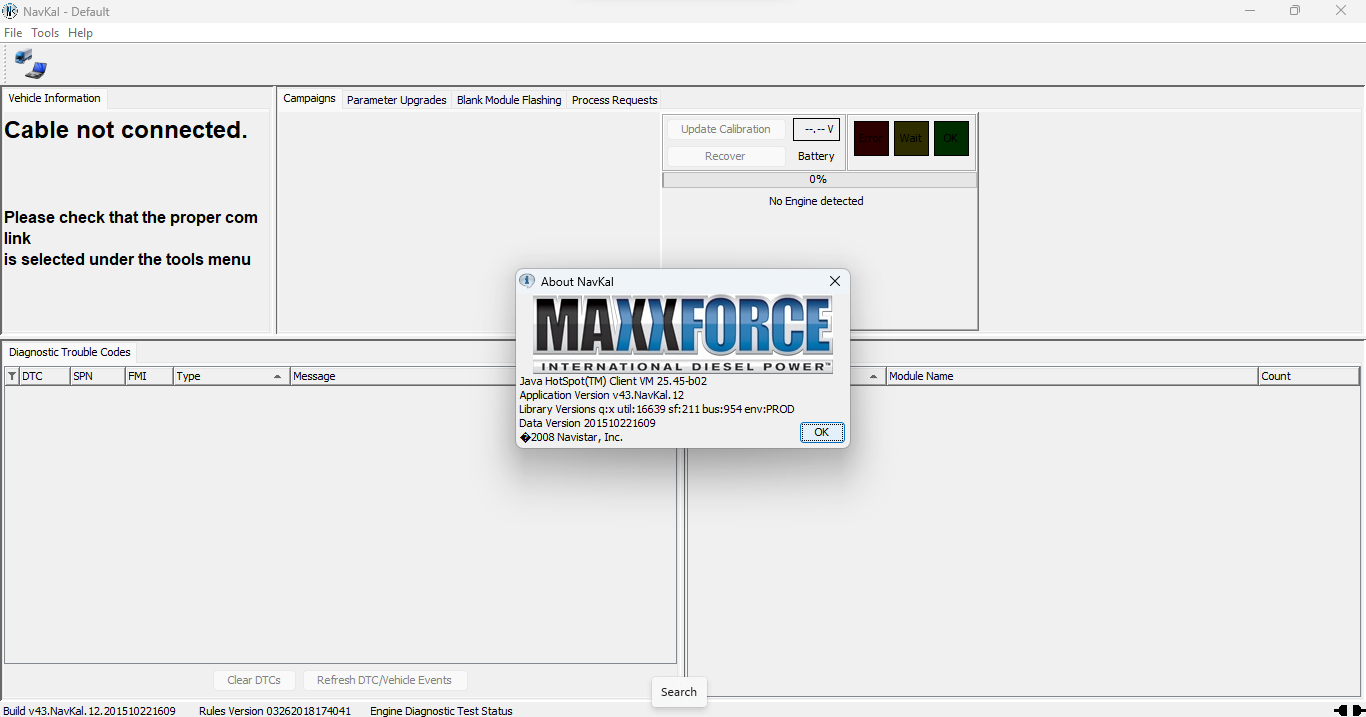Click the Clear DTCs button
Viewport: 1366px width, 717px height.
pos(254,680)
